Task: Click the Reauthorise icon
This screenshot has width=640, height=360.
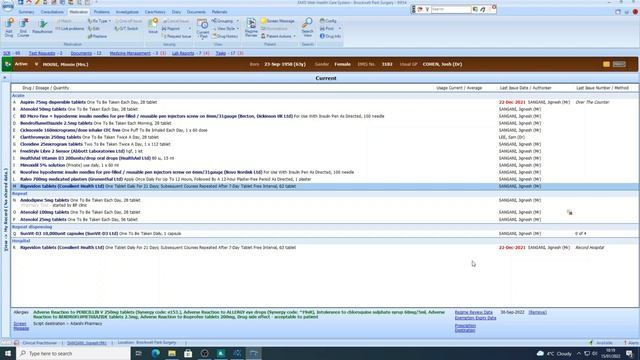Action: pos(42,27)
